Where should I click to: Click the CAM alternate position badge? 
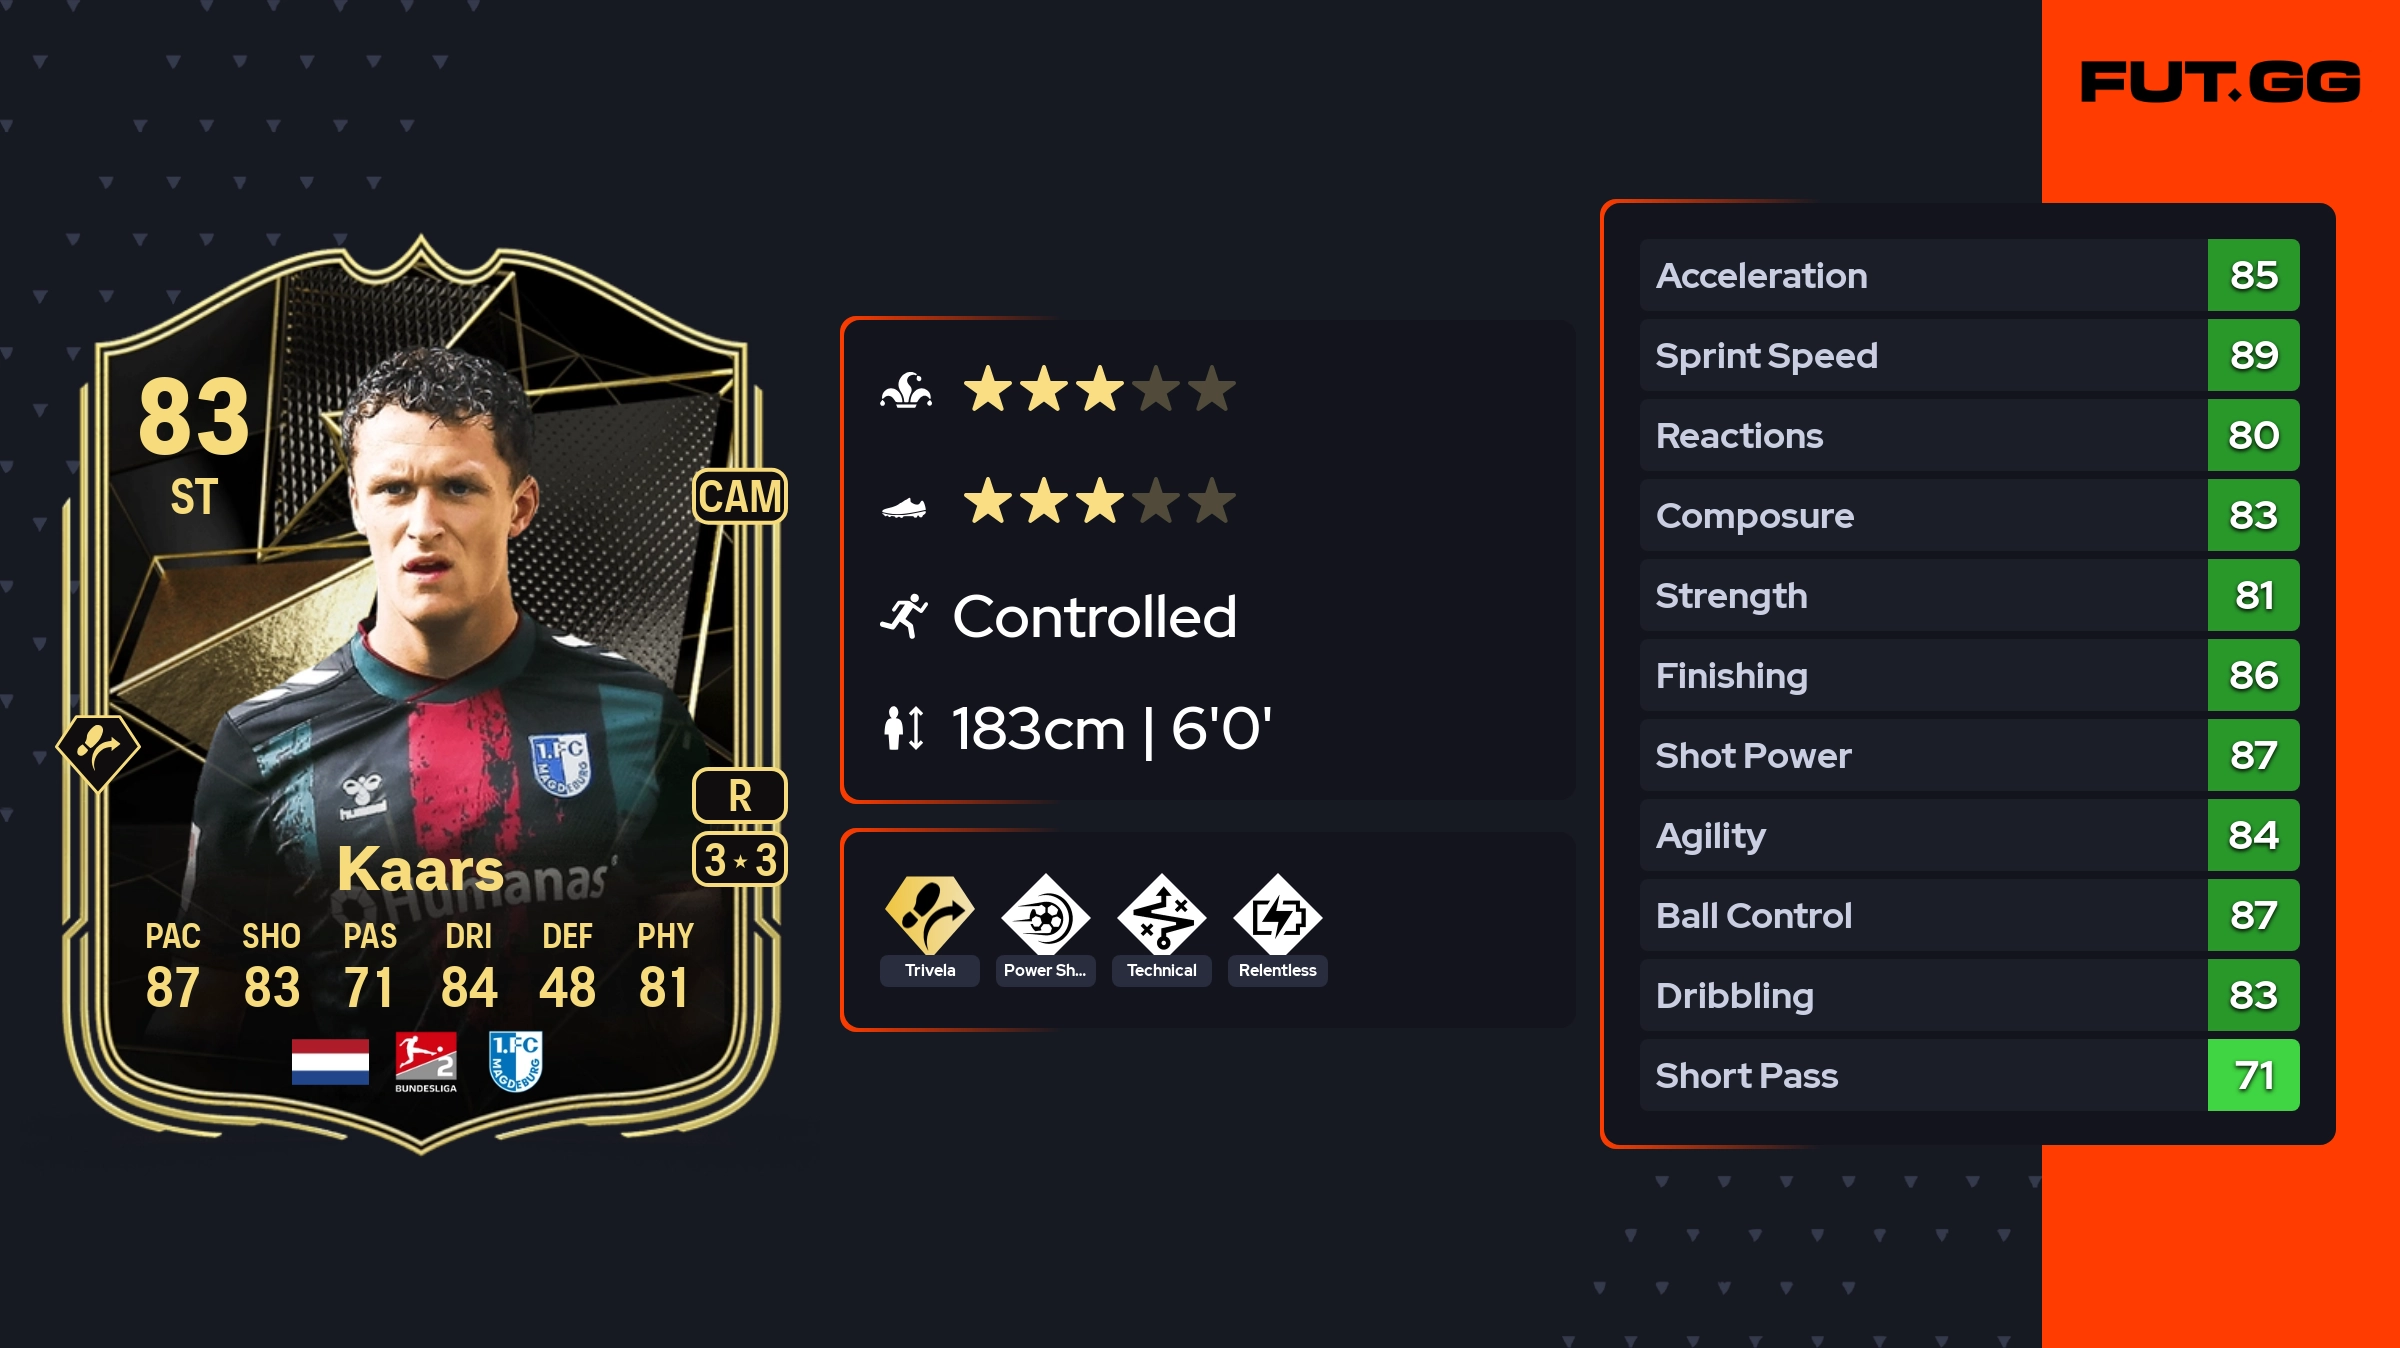pos(740,496)
